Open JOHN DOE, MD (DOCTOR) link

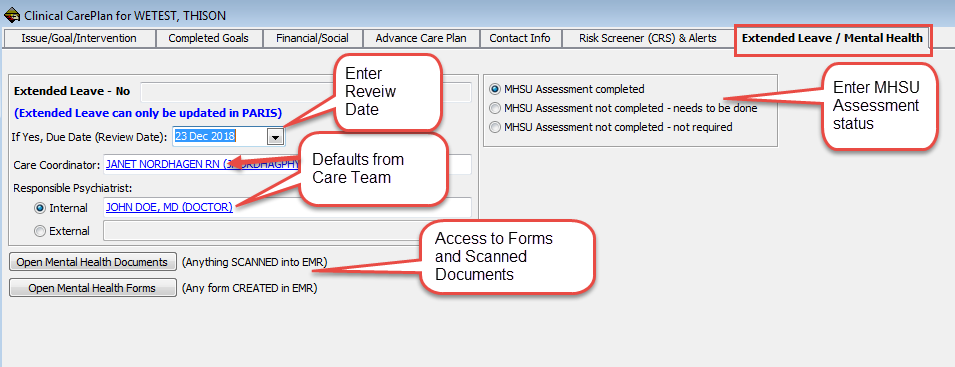point(169,207)
